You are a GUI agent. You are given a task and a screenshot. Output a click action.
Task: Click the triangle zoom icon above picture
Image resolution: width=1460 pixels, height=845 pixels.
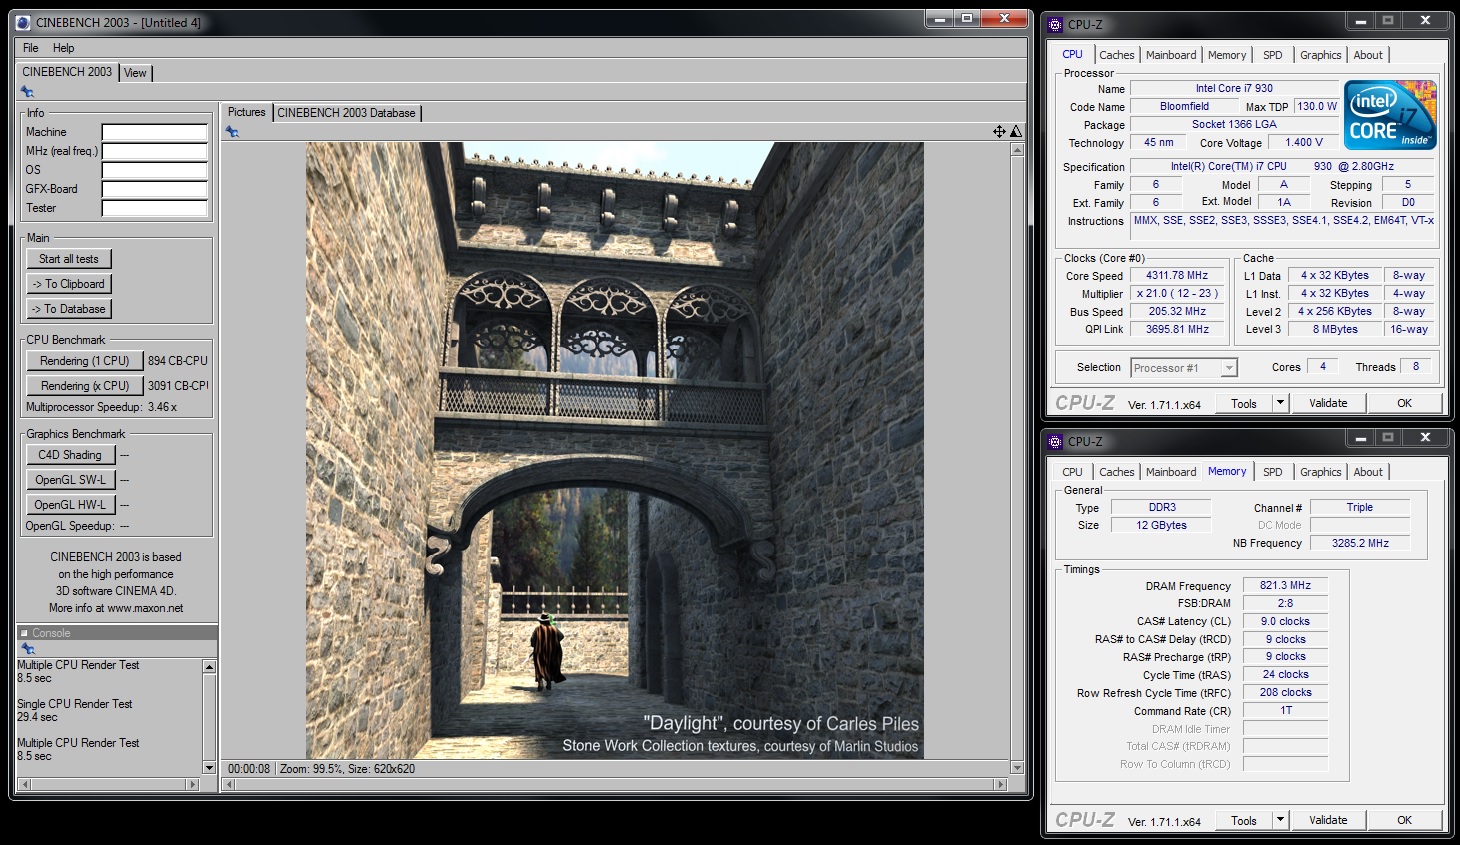coord(1016,131)
